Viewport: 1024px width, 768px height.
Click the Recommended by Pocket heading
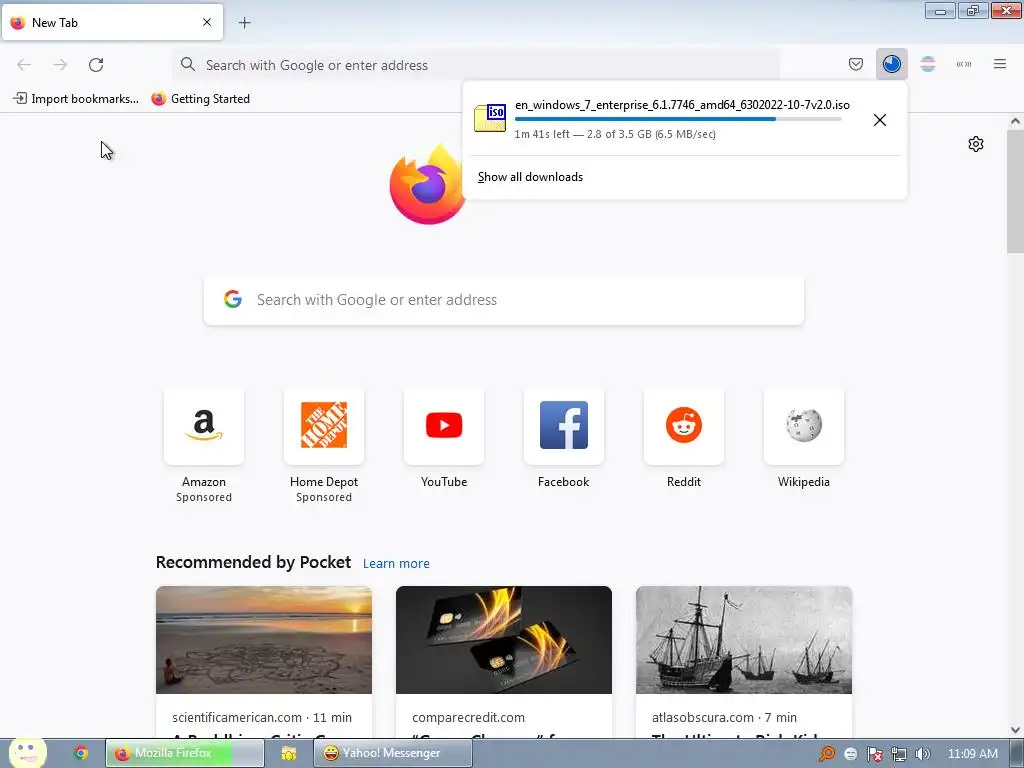click(x=253, y=562)
